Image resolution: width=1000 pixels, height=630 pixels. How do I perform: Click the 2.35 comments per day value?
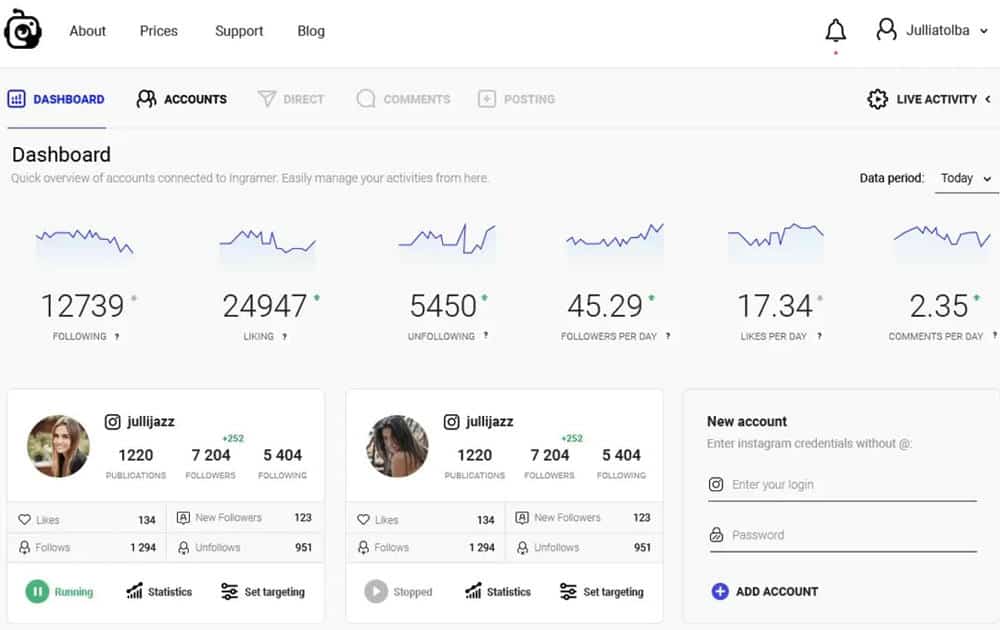[x=939, y=306]
